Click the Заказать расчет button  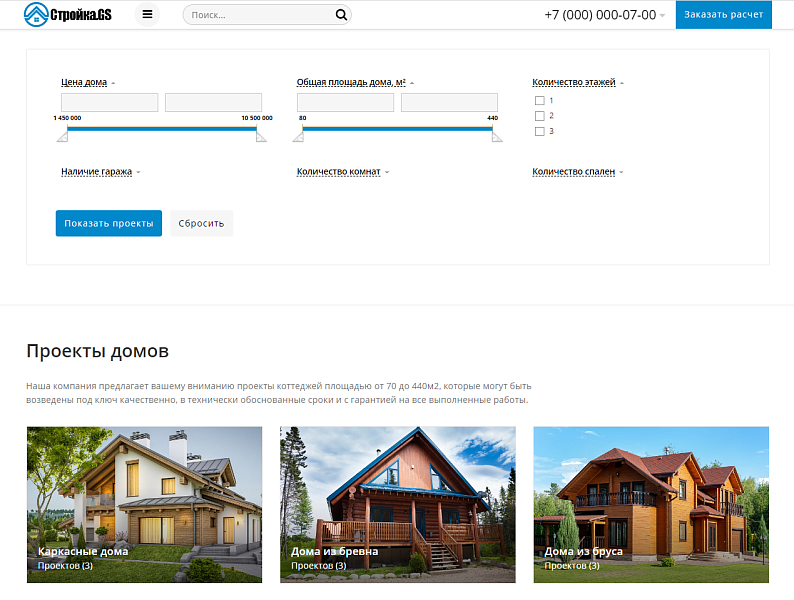[x=723, y=15]
